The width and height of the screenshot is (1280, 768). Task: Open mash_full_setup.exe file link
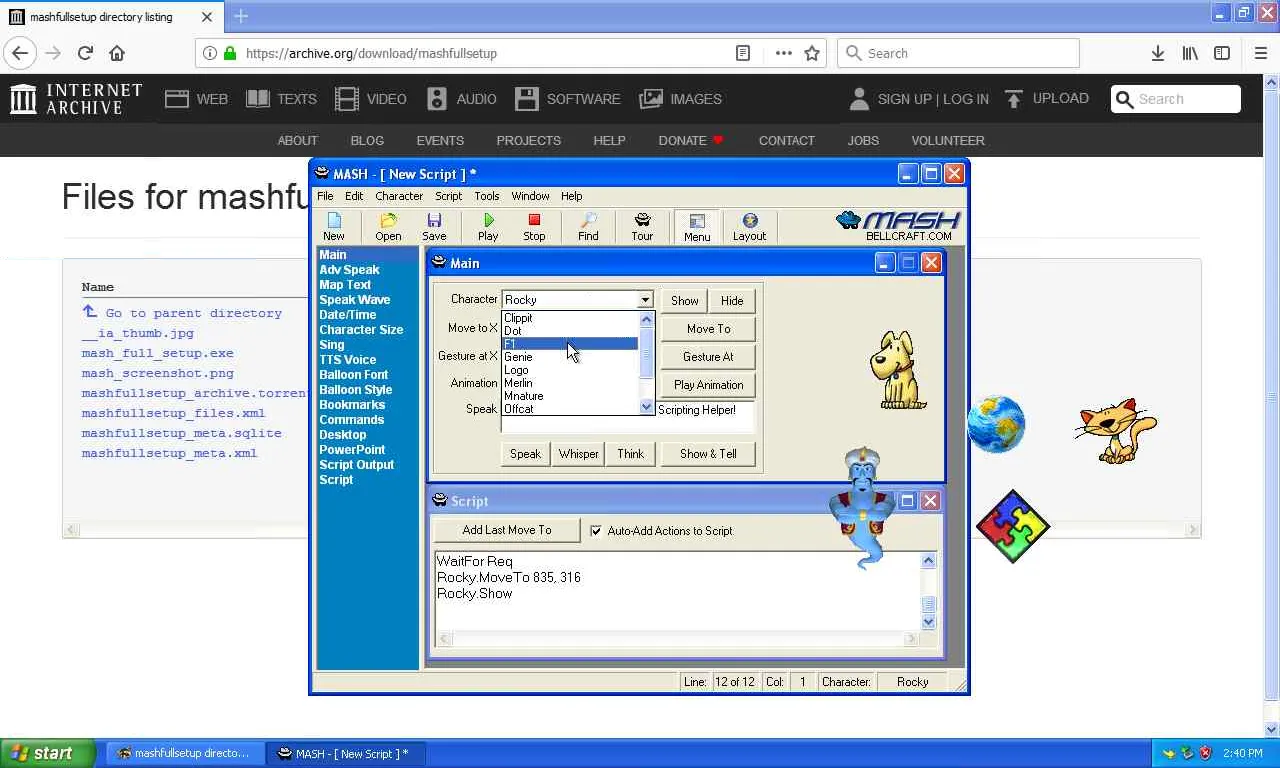(x=158, y=353)
